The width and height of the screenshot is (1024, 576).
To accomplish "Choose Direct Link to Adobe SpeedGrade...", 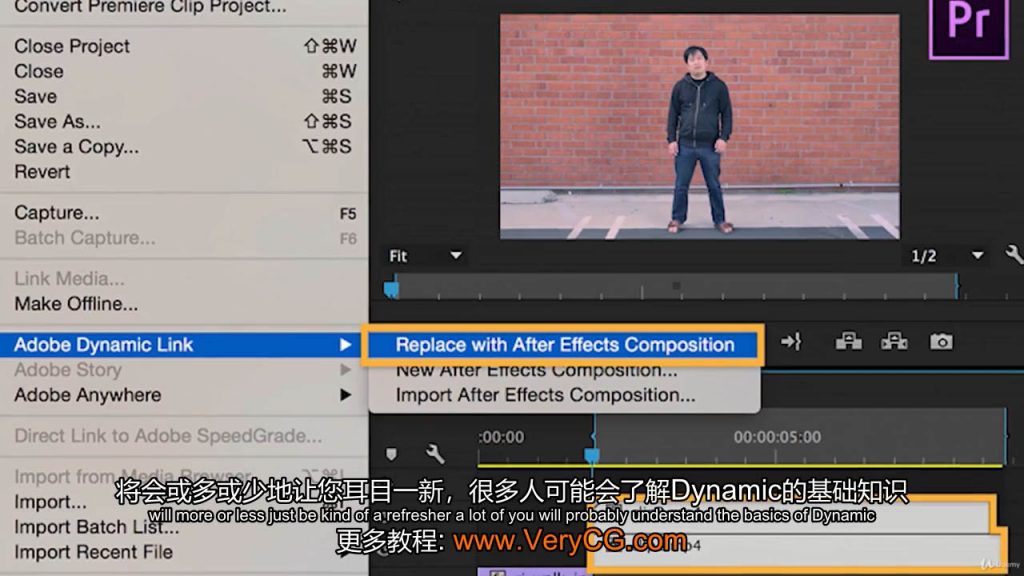I will tap(184, 436).
